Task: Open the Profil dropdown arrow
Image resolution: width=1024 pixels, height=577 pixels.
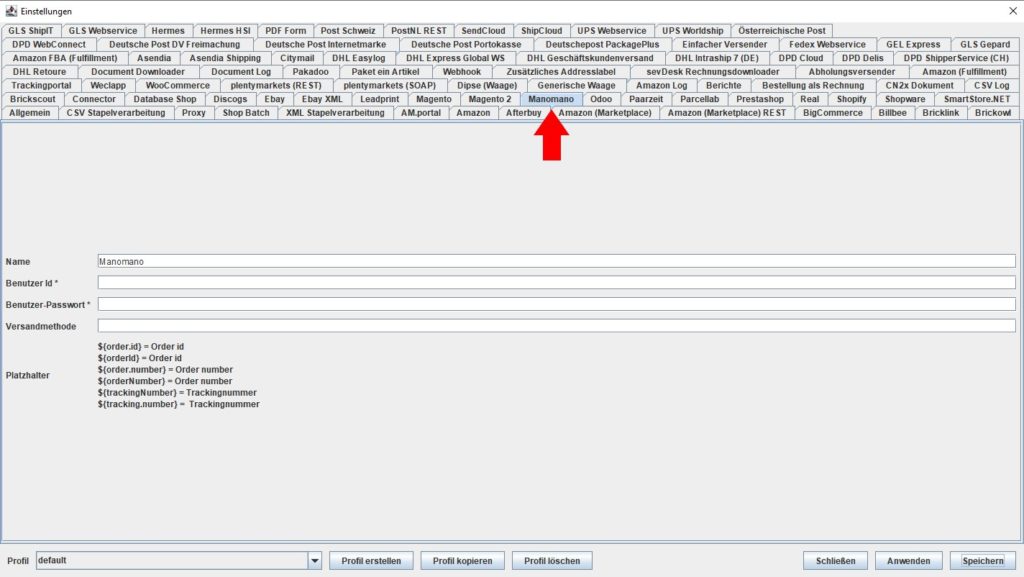Action: [315, 561]
